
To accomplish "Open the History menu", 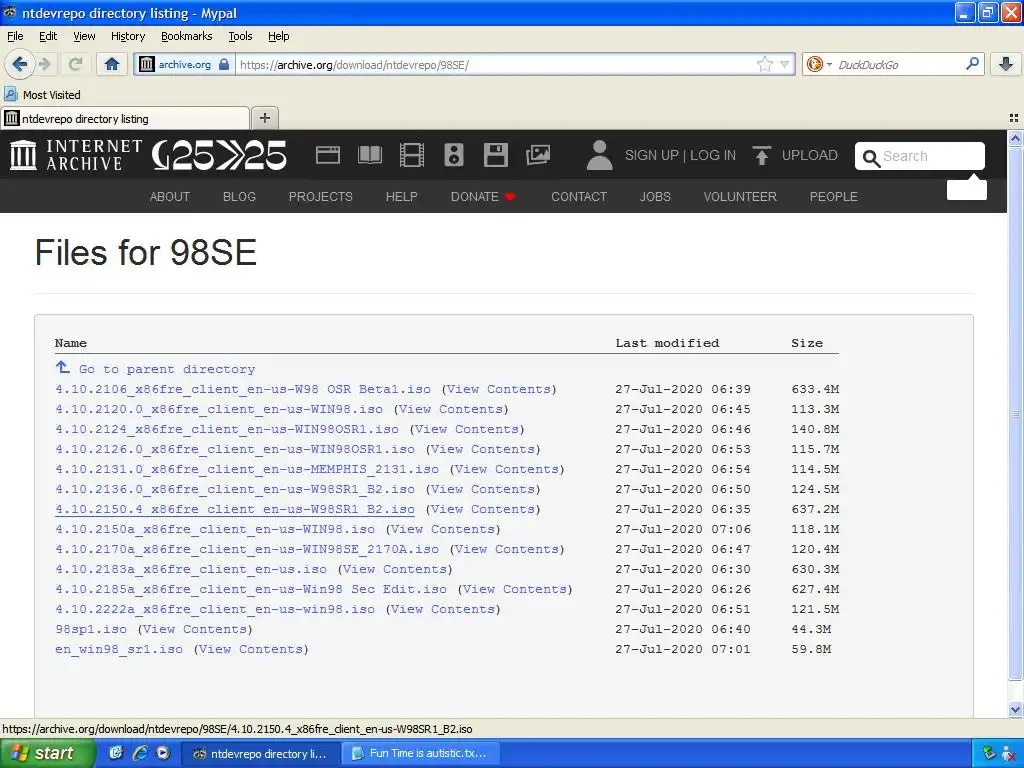I will point(127,36).
